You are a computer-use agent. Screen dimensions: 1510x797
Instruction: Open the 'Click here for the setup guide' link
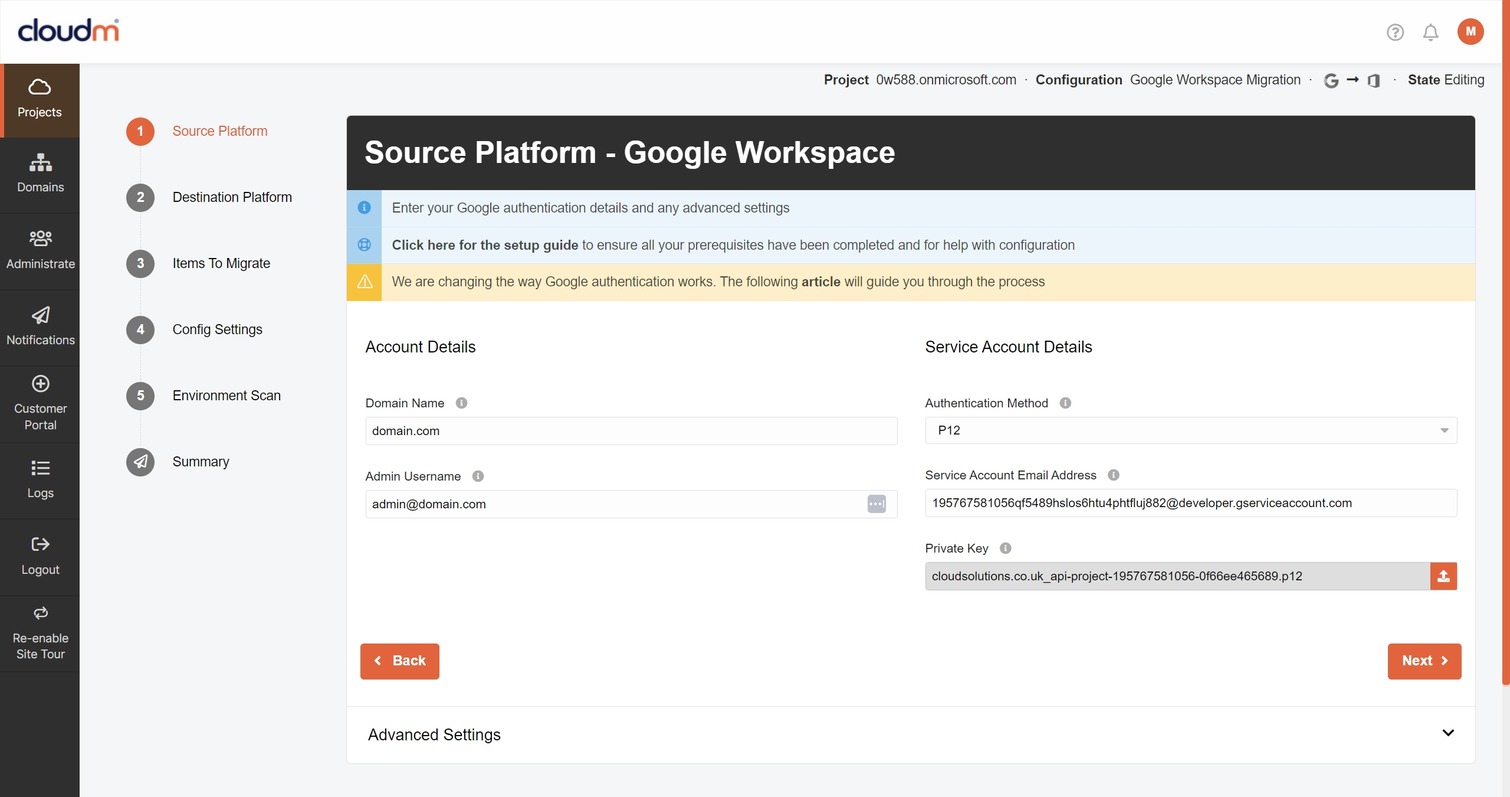(x=485, y=245)
